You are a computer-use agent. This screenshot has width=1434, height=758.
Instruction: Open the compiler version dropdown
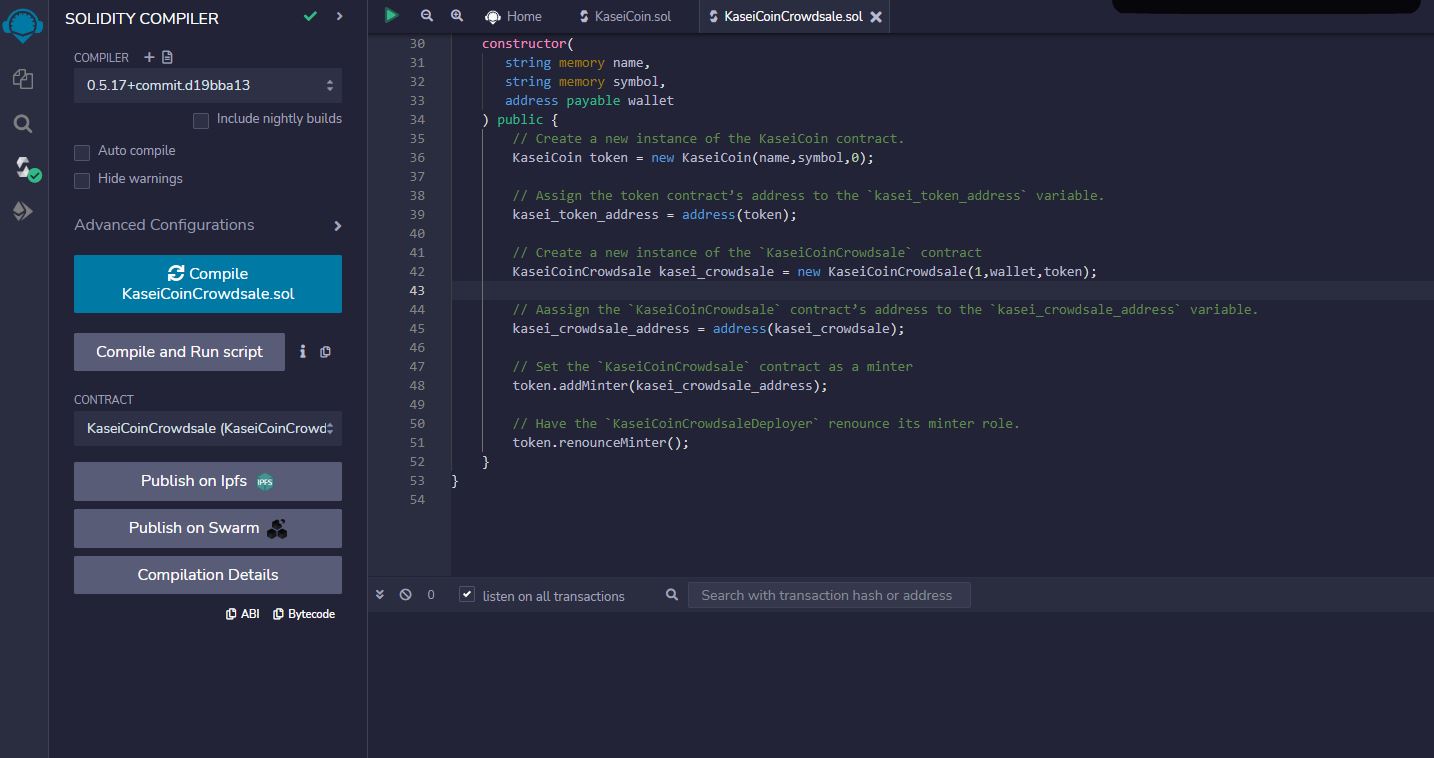pyautogui.click(x=207, y=85)
